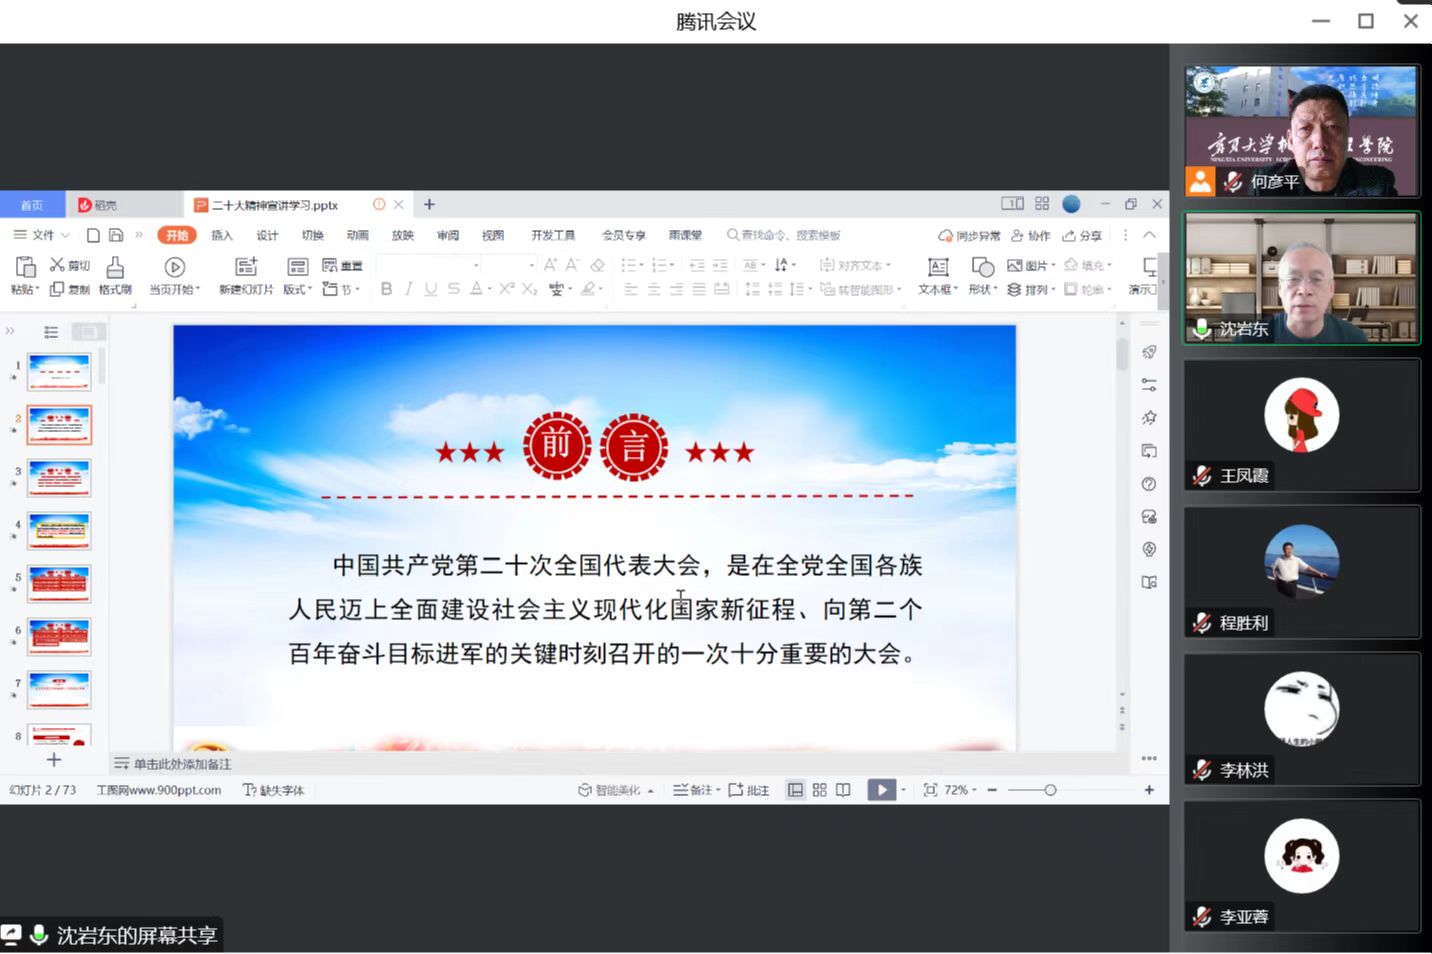Open the Paste (粘贴) dropdown
The image size is (1432, 954).
tap(24, 290)
